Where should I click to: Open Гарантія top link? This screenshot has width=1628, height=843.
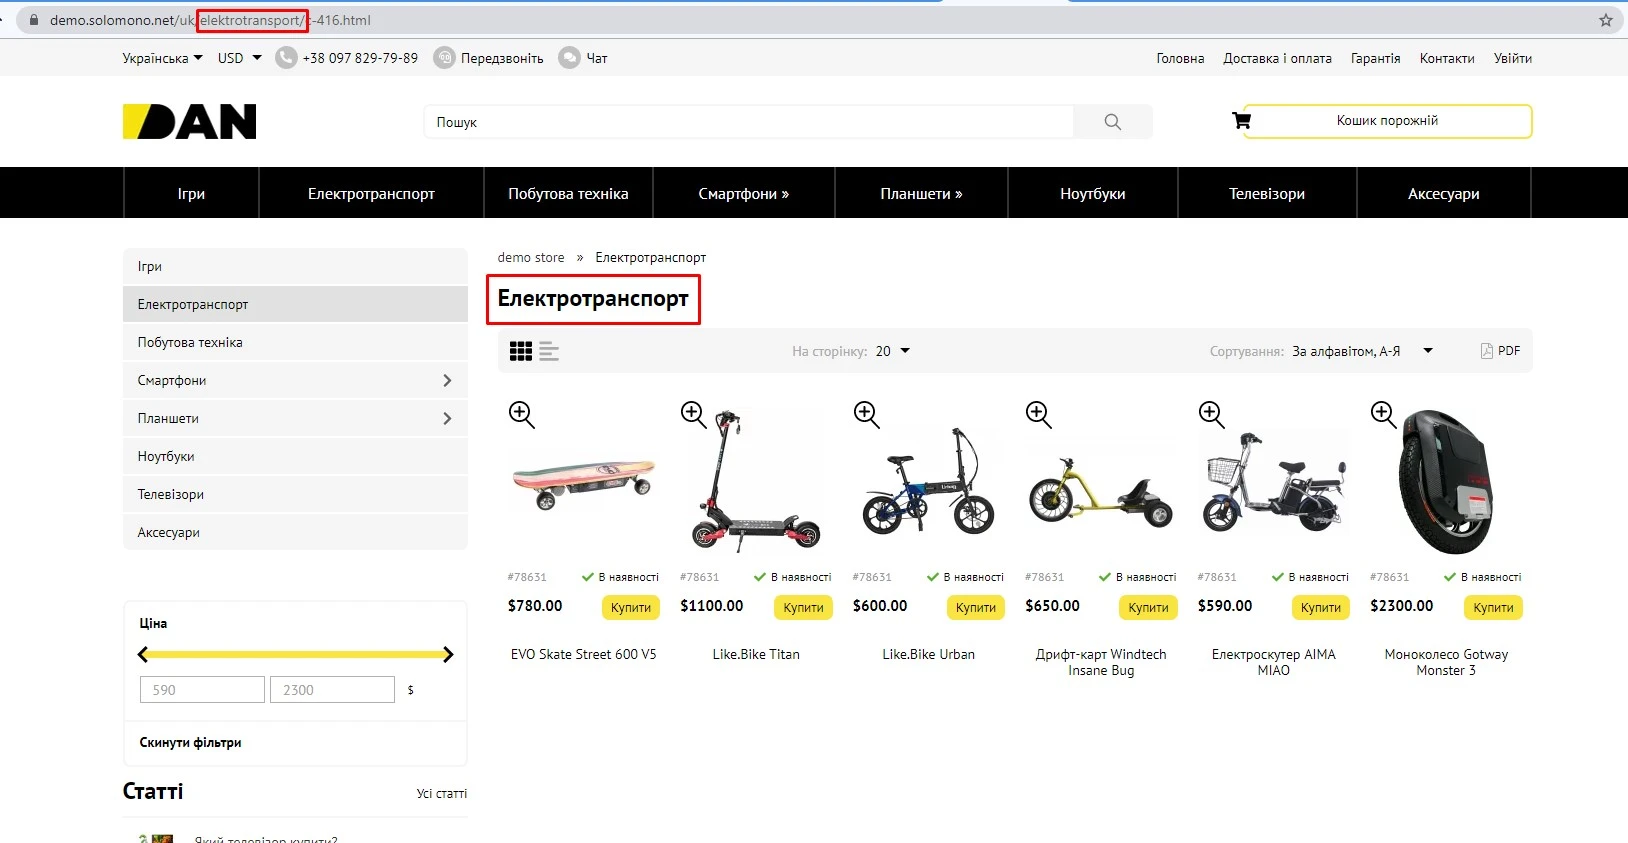tap(1375, 58)
